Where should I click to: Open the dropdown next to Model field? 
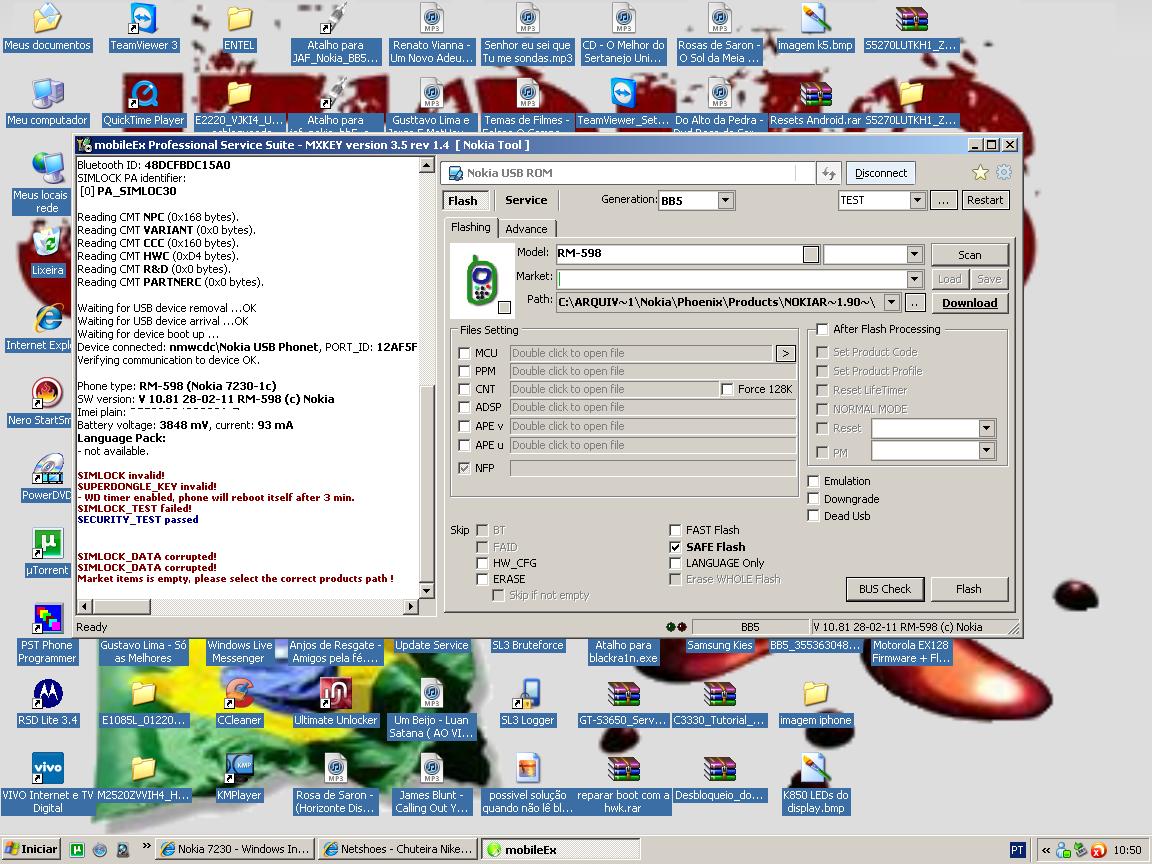[915, 254]
